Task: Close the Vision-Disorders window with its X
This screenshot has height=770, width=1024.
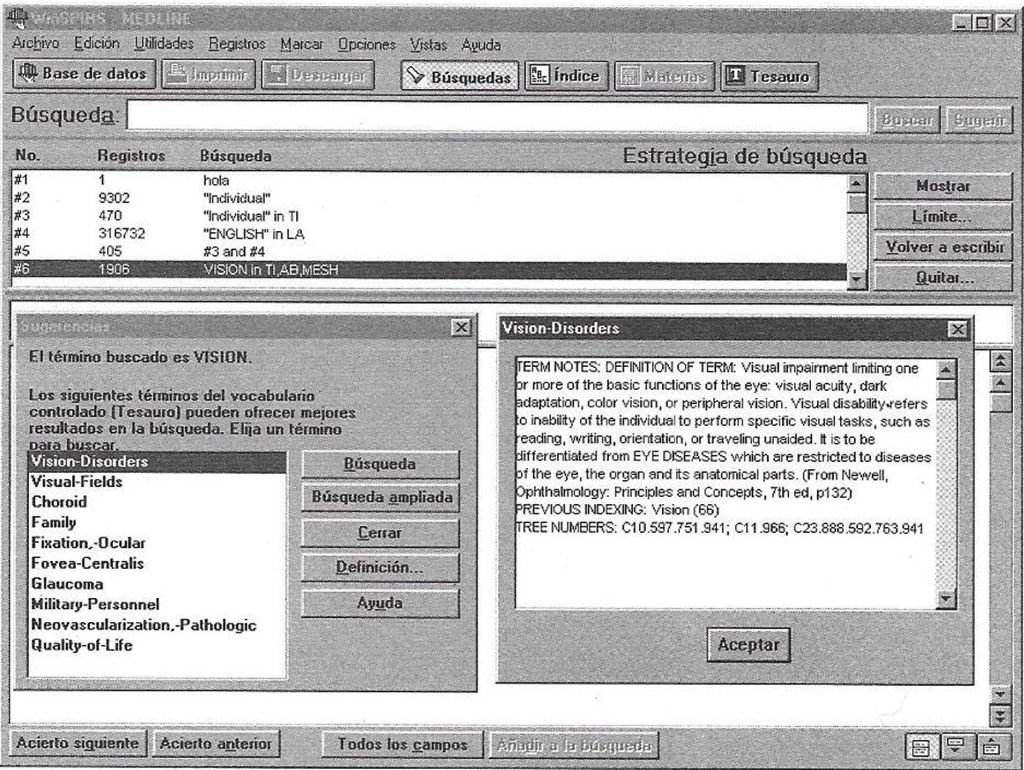Action: pyautogui.click(x=957, y=329)
